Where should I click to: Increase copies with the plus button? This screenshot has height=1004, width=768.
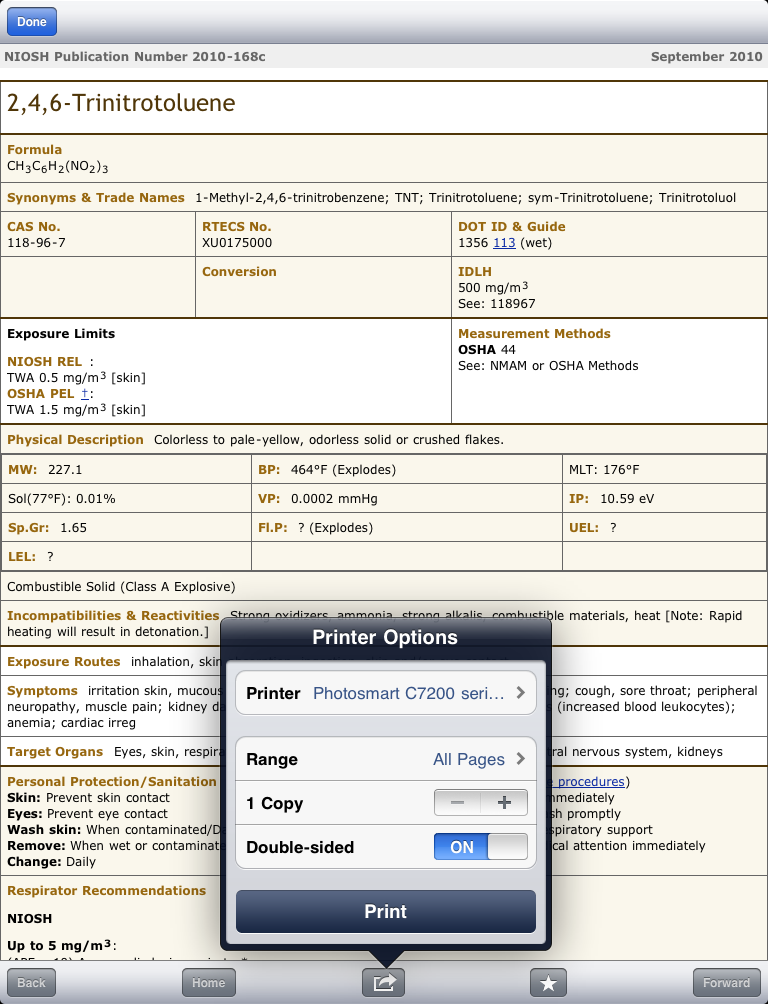click(504, 803)
